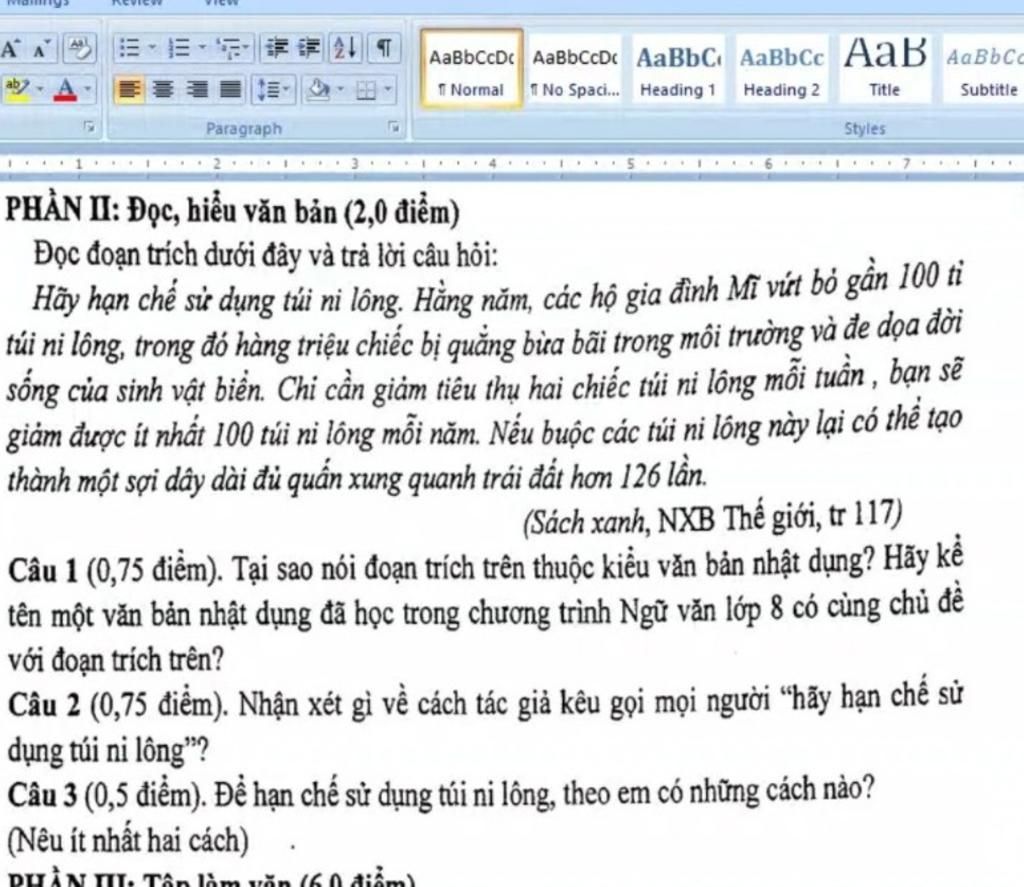Click the text 'với đoạn trích trên?'

[116, 660]
